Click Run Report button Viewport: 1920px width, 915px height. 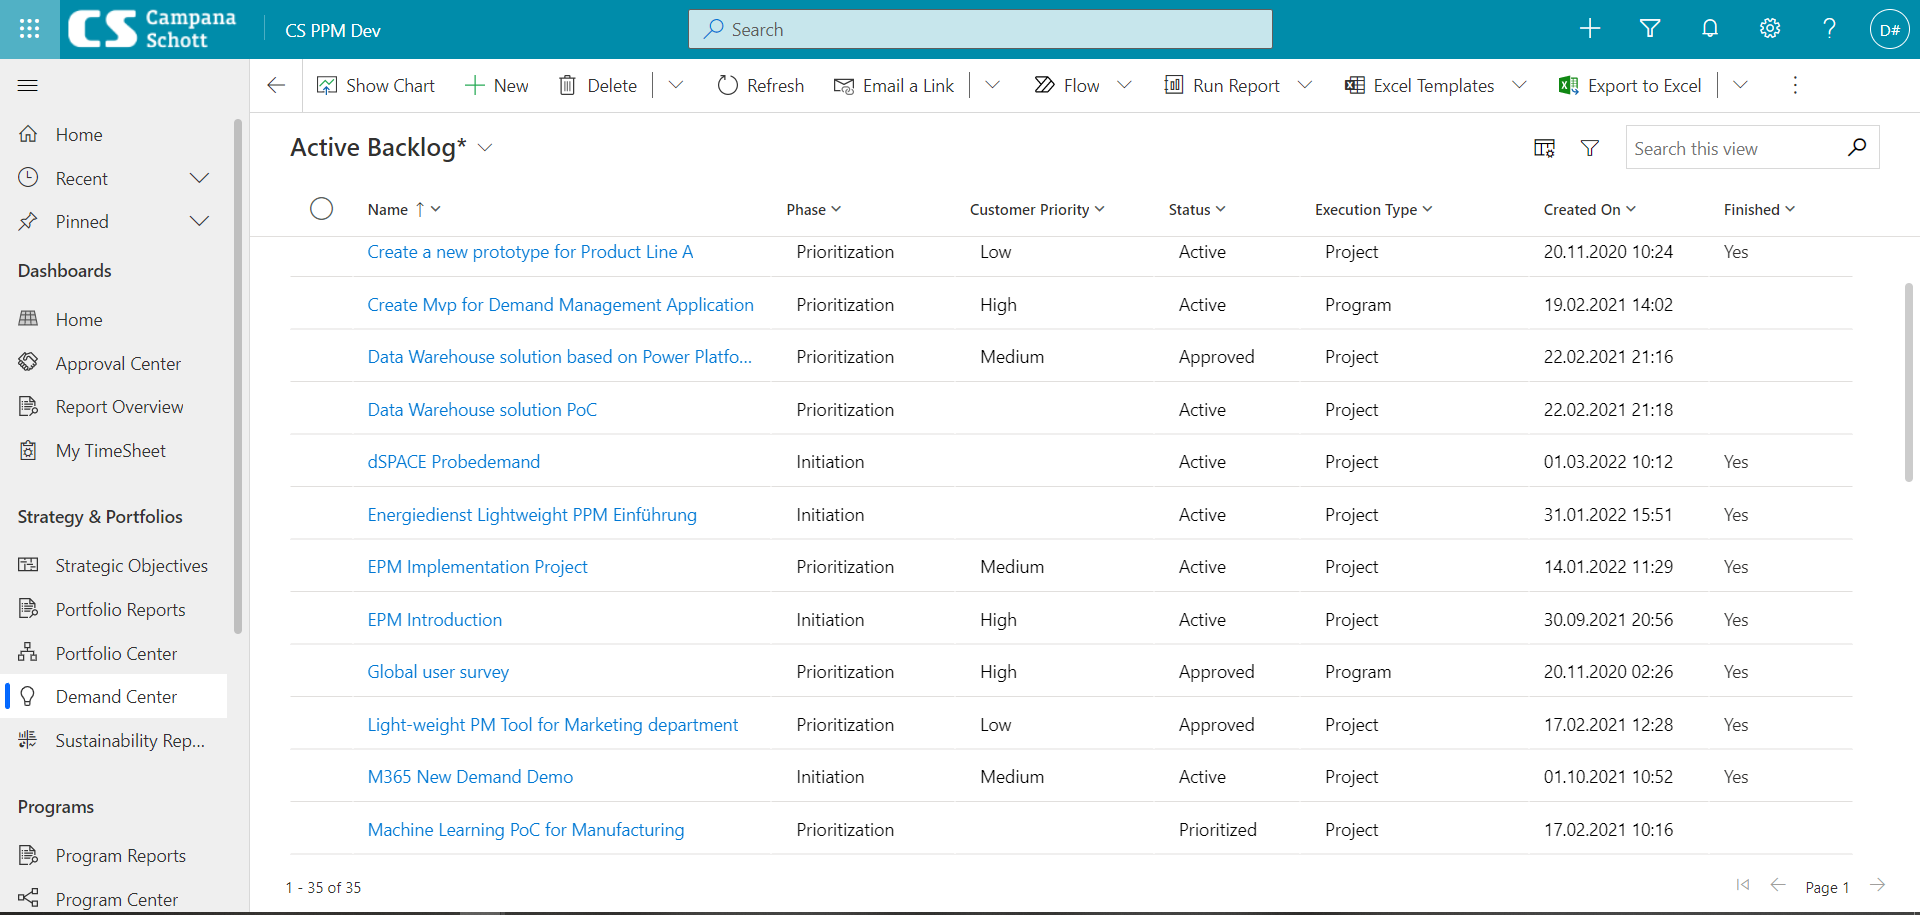pos(1222,86)
